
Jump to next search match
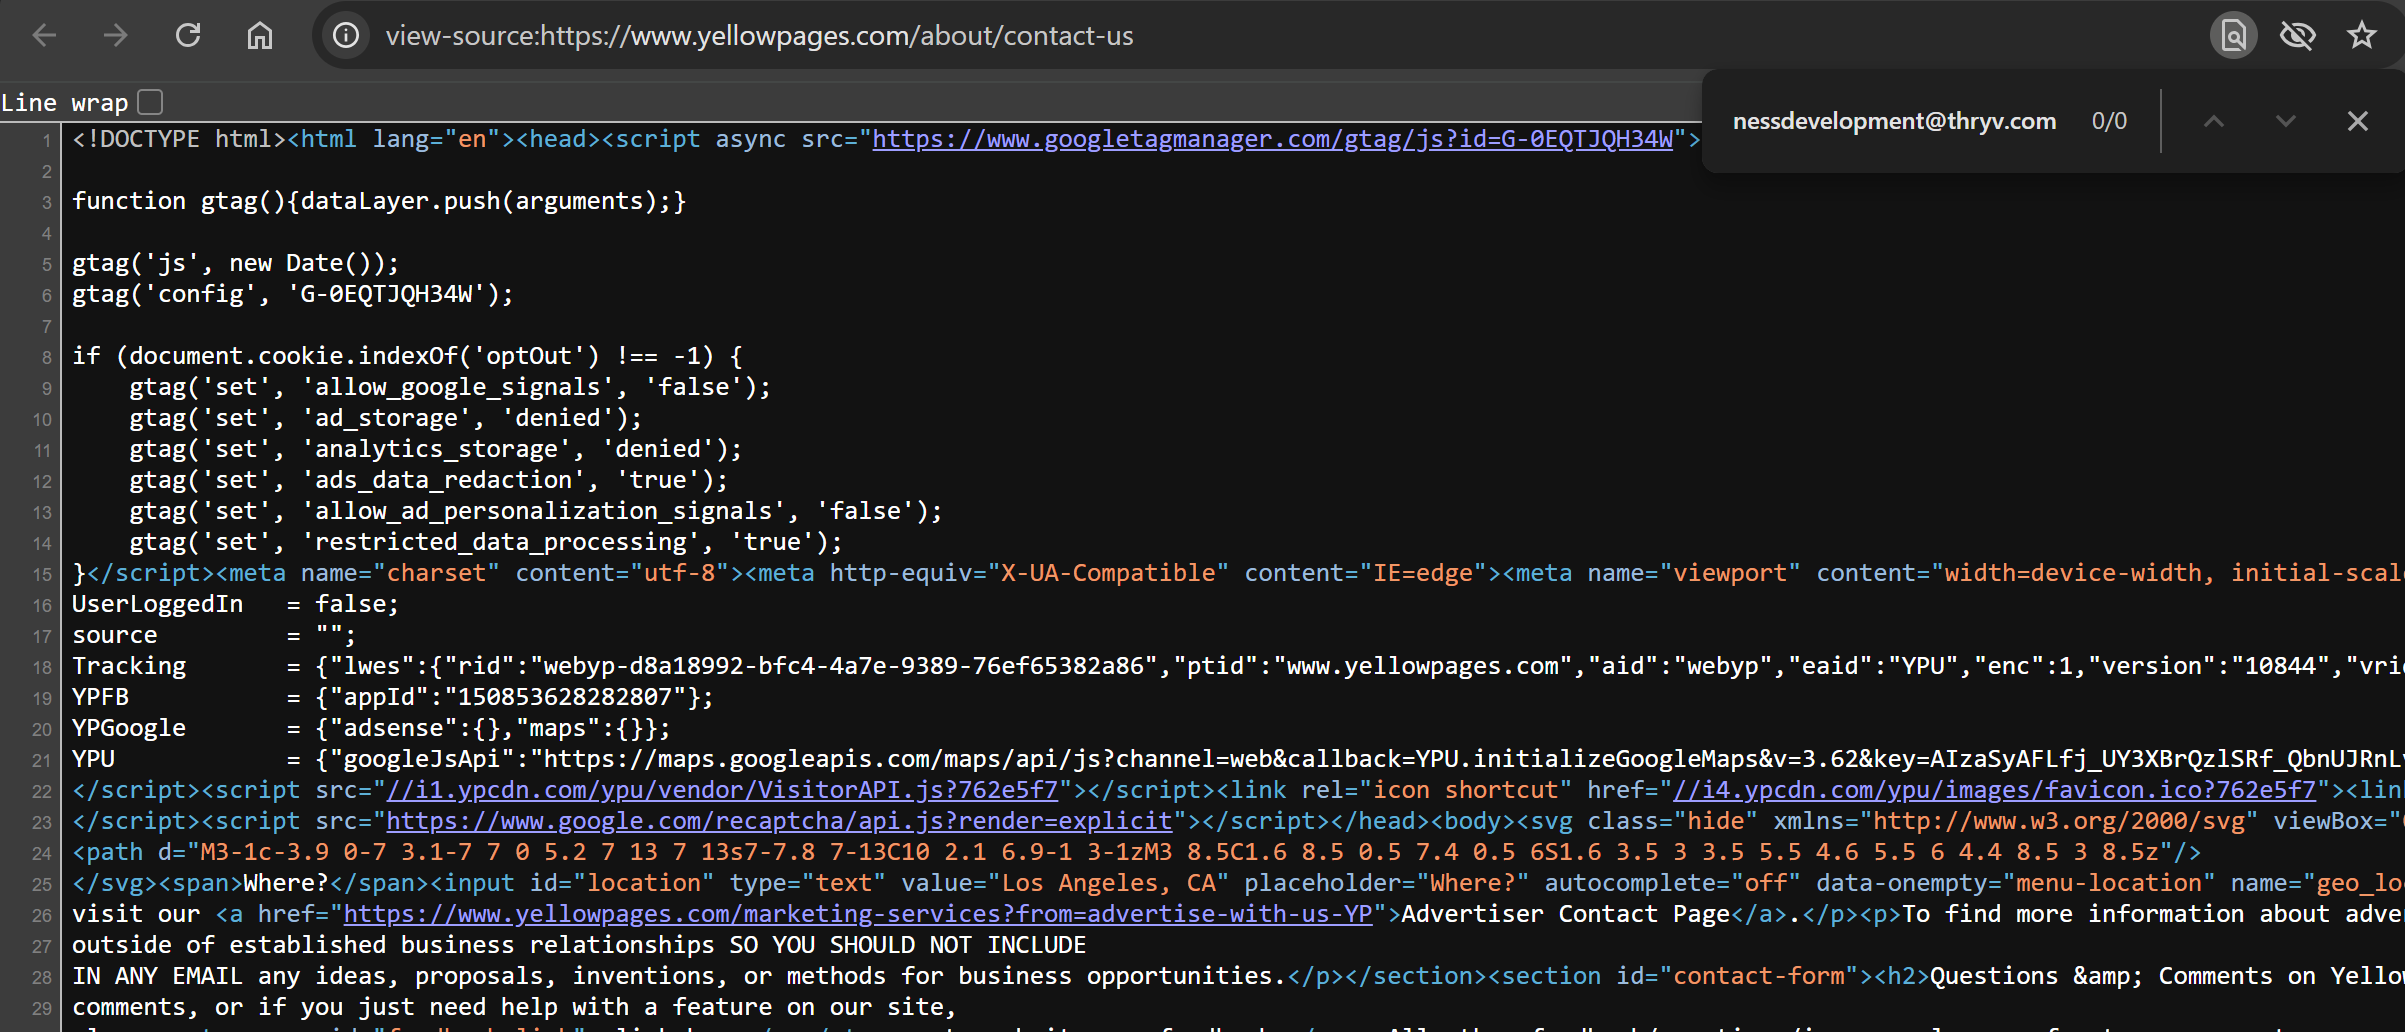pos(2285,120)
